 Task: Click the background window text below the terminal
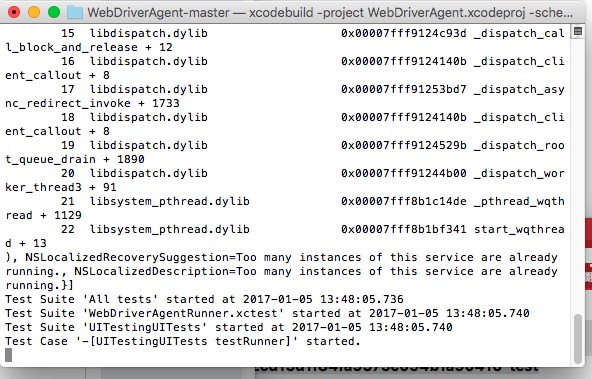(x=396, y=368)
